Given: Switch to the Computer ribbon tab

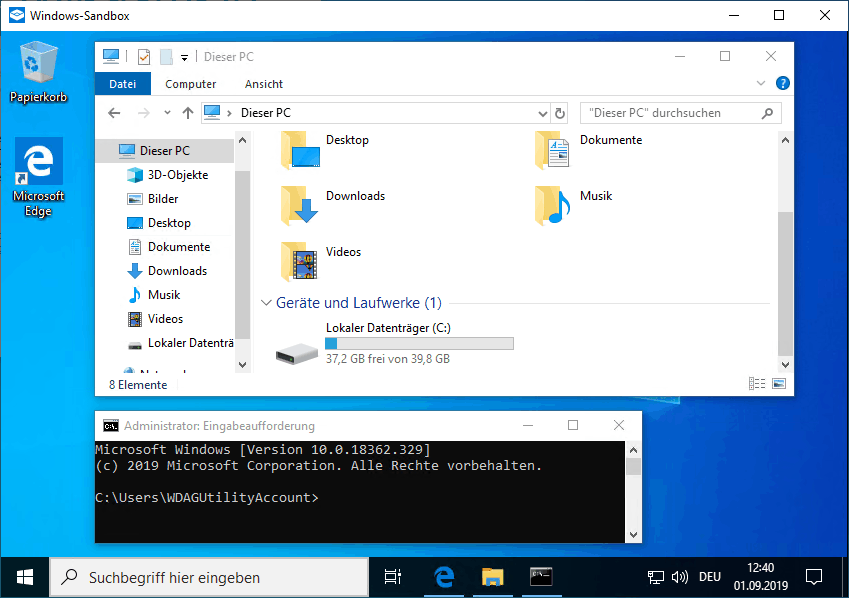Looking at the screenshot, I should (190, 84).
